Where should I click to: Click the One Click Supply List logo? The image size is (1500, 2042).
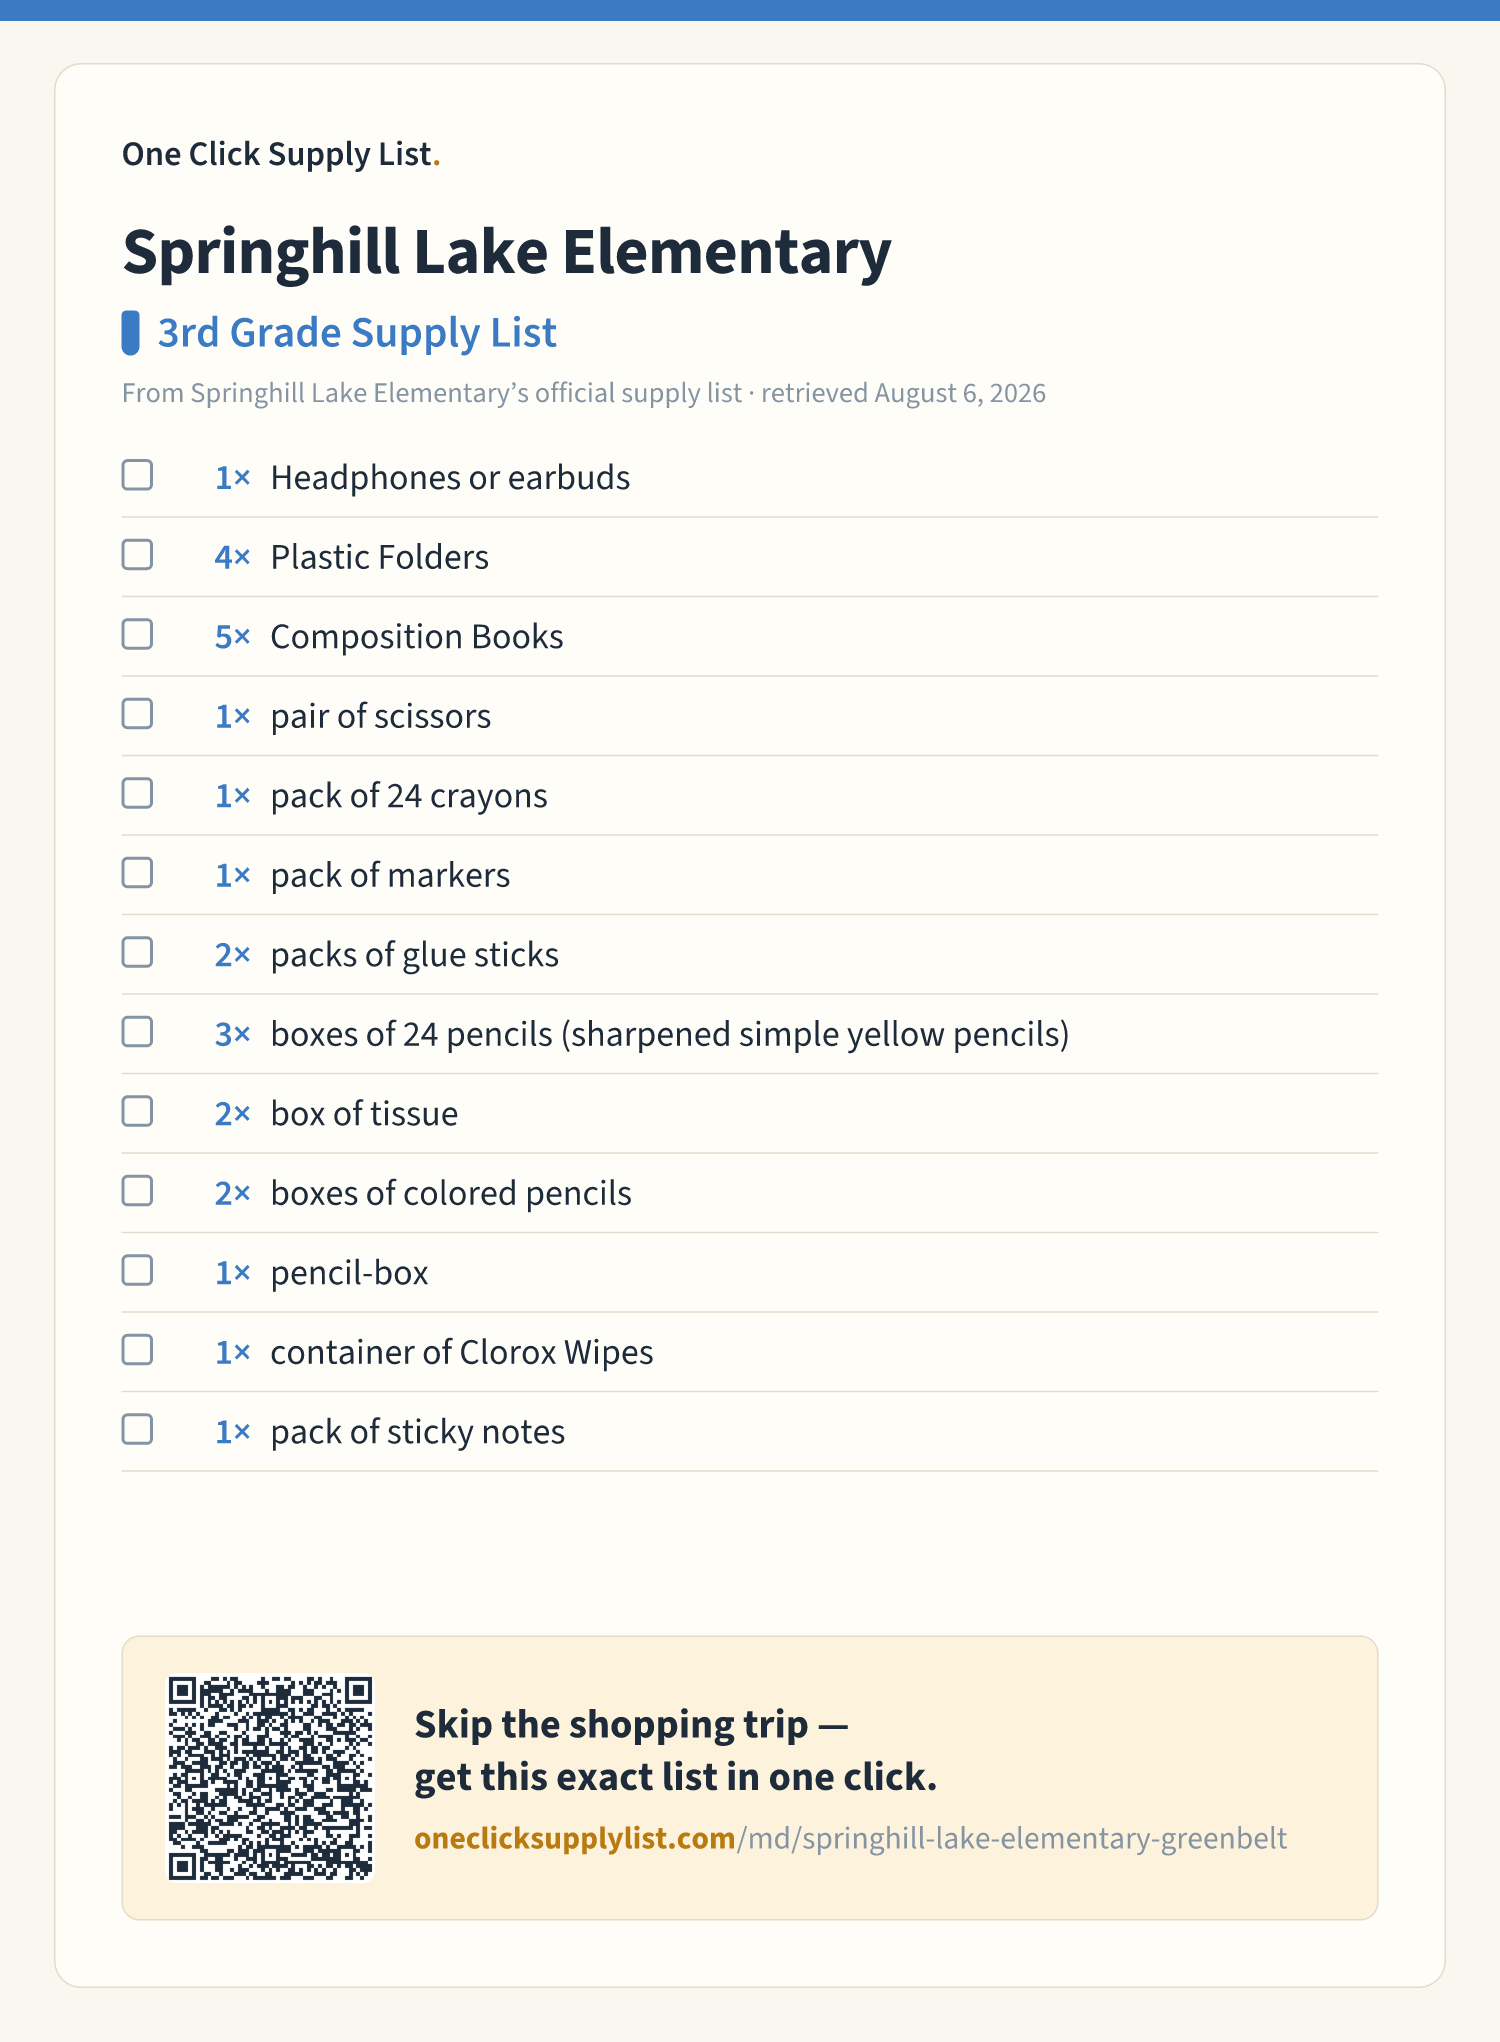(281, 154)
